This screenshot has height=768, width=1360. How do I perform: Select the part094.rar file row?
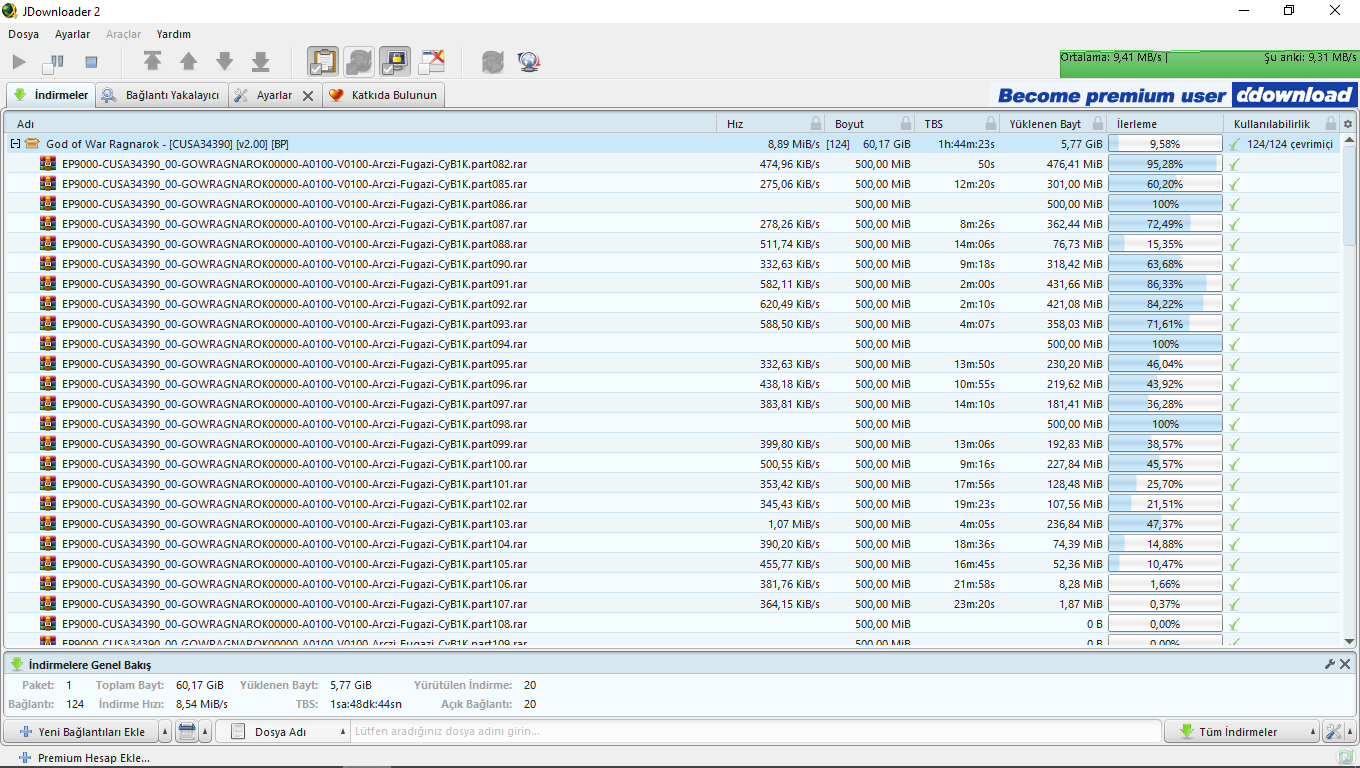[x=672, y=344]
